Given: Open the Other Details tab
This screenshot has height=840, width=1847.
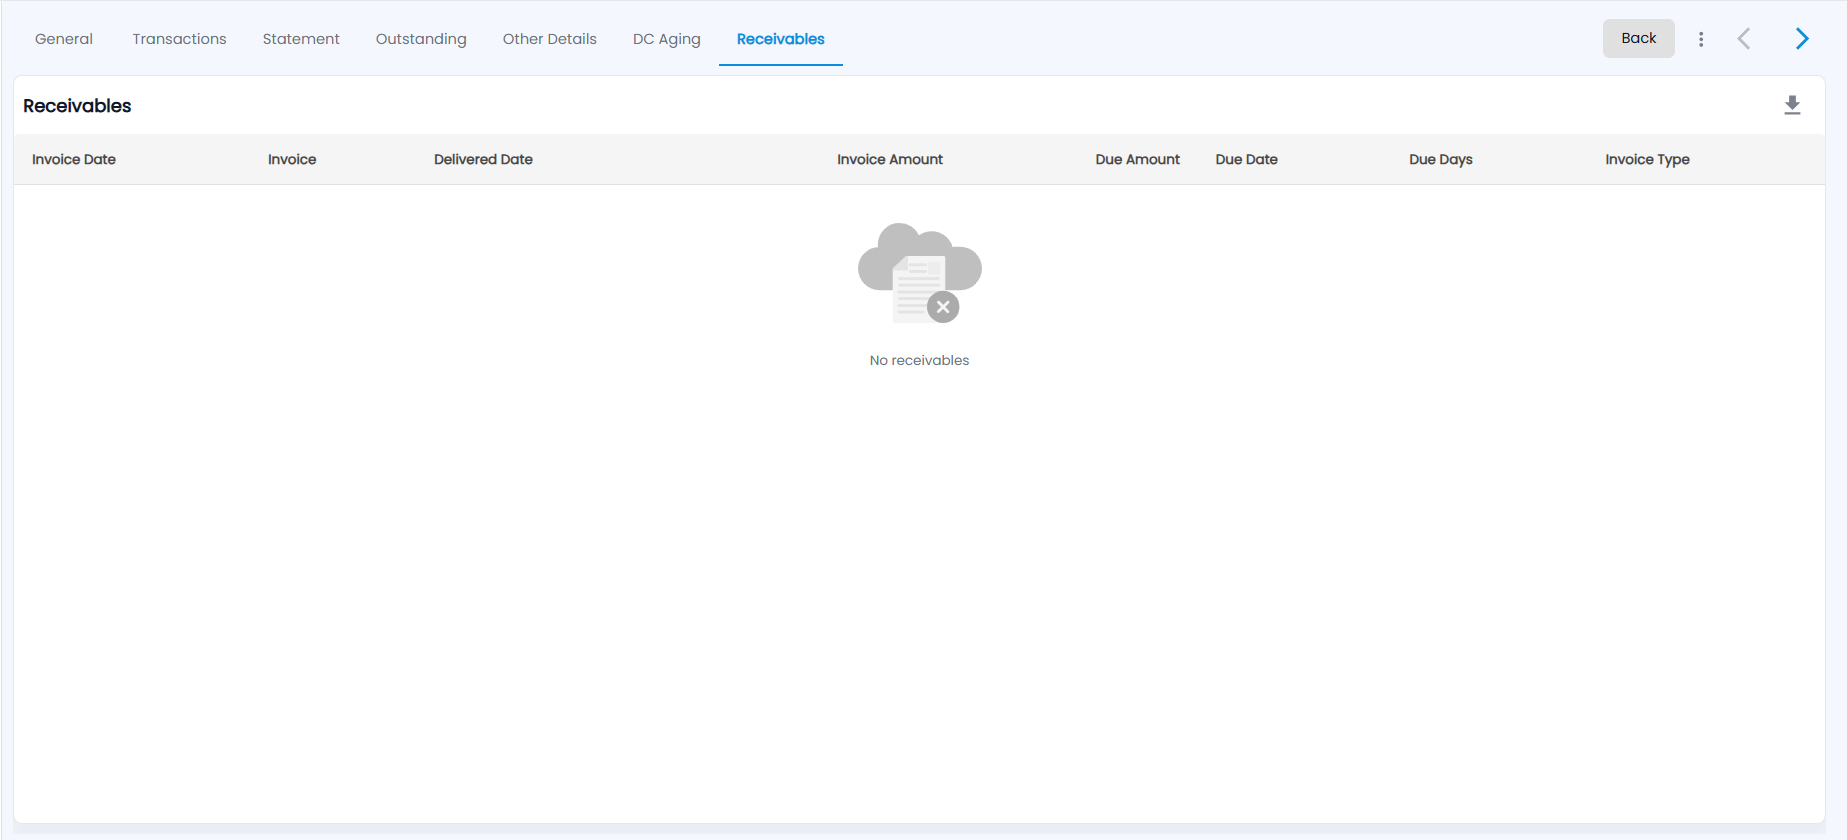Looking at the screenshot, I should click(550, 39).
